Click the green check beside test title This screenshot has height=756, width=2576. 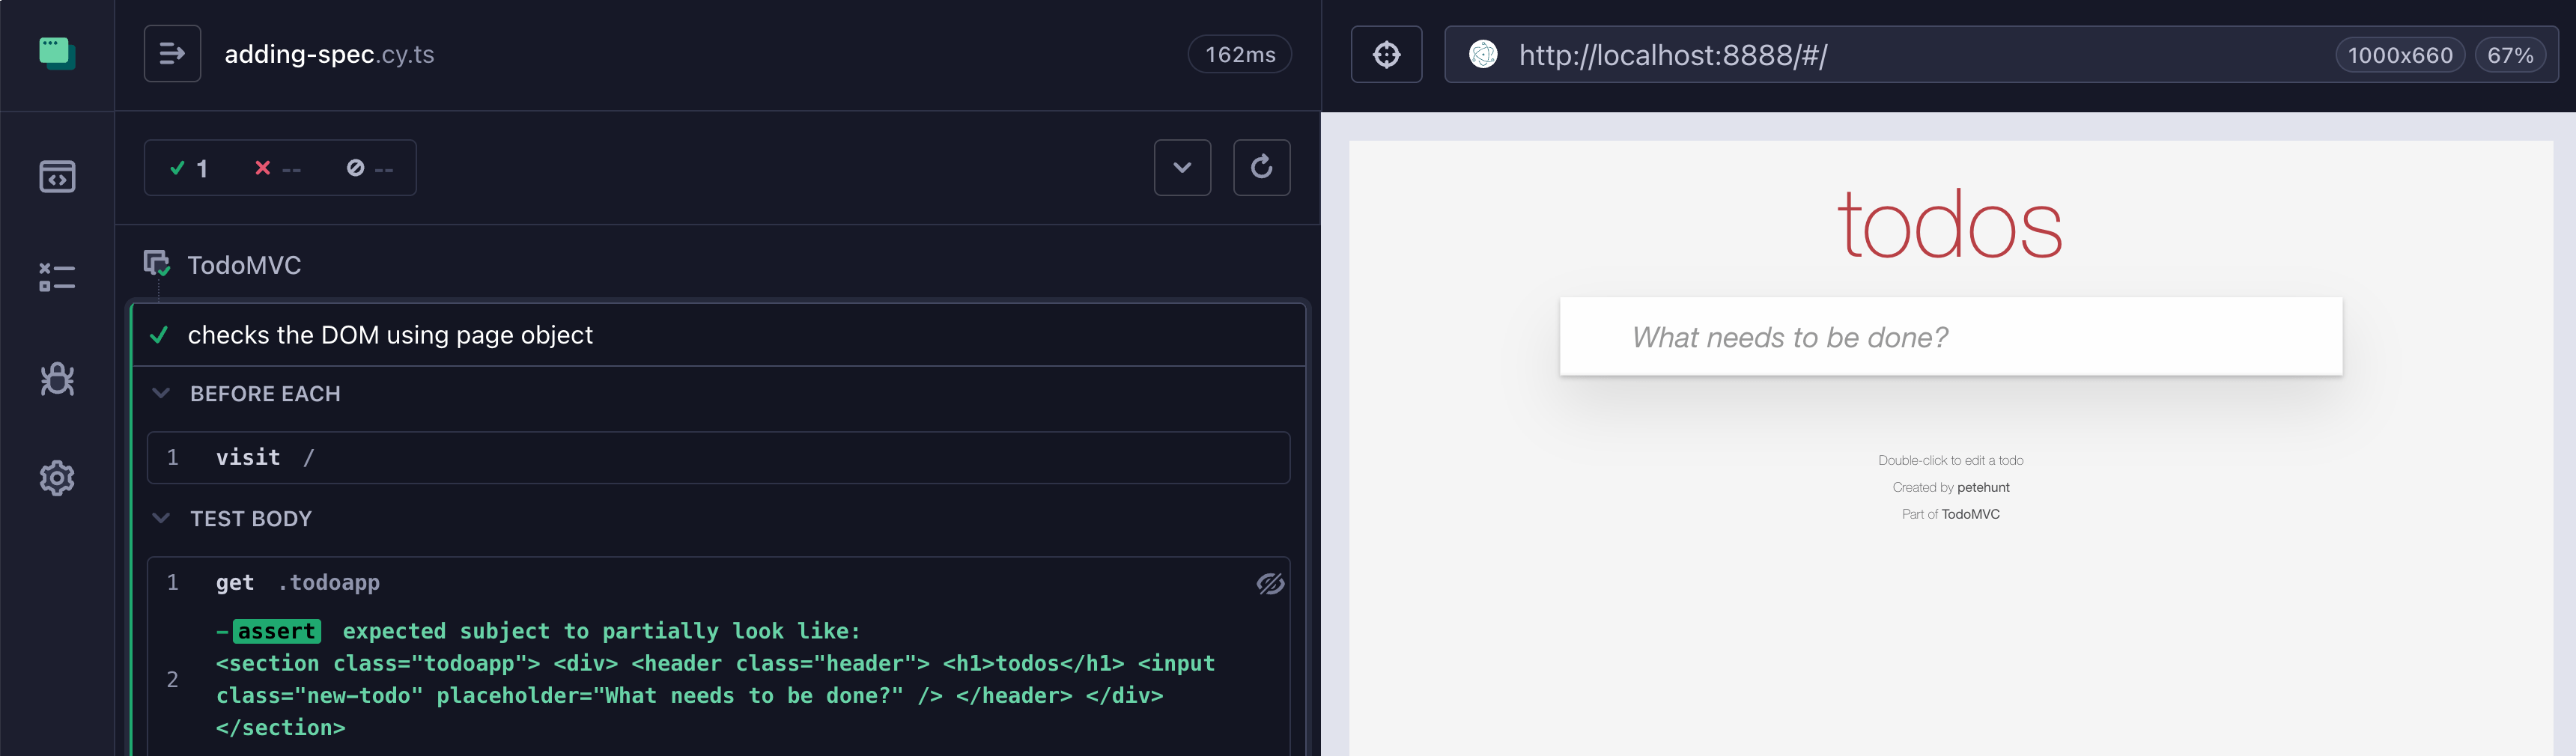click(158, 335)
